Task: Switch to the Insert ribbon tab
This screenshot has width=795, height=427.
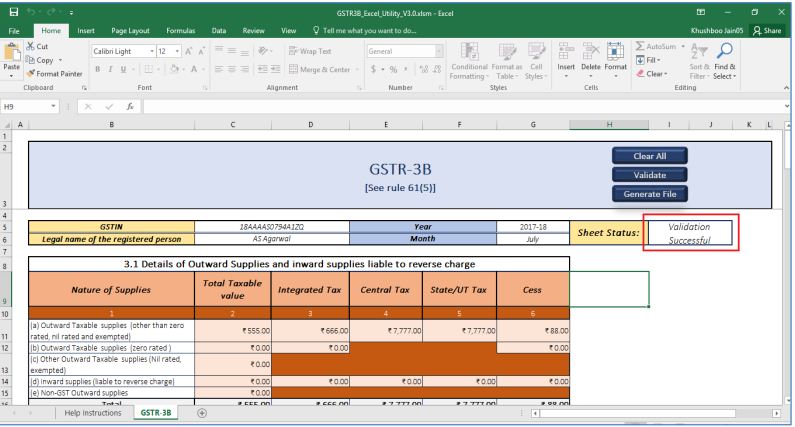Action: point(86,31)
